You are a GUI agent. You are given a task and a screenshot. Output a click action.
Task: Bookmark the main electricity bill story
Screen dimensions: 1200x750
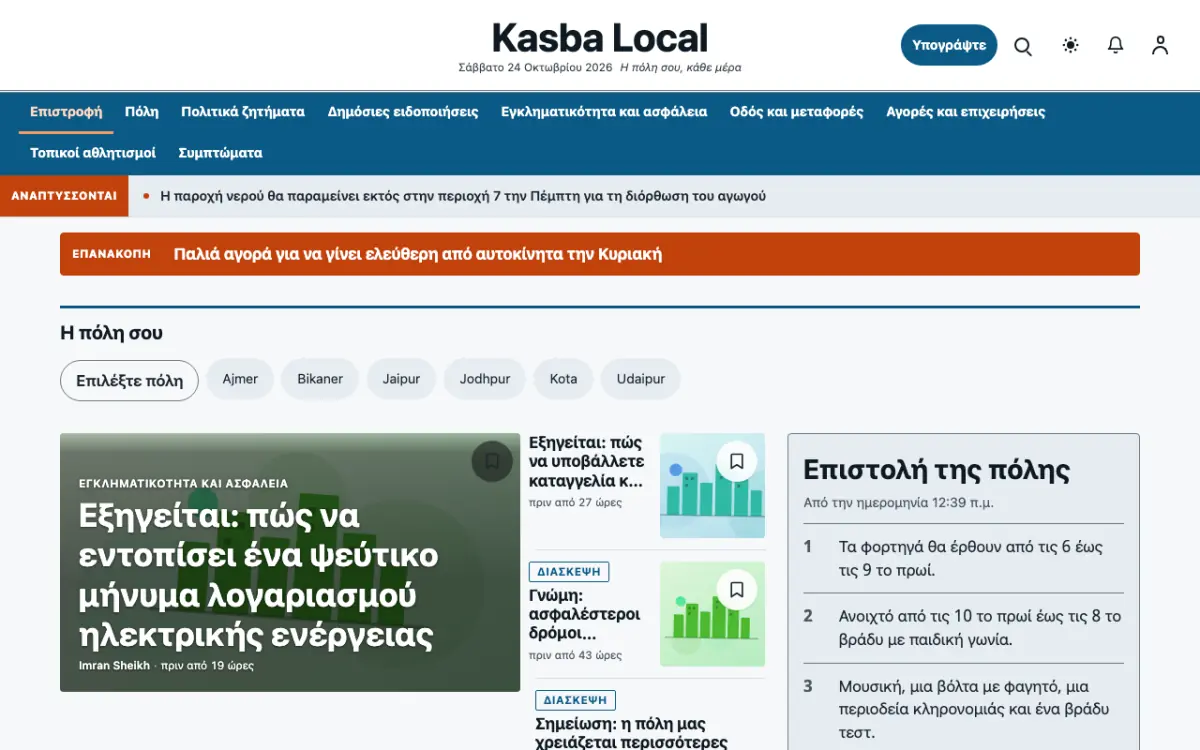coord(492,461)
